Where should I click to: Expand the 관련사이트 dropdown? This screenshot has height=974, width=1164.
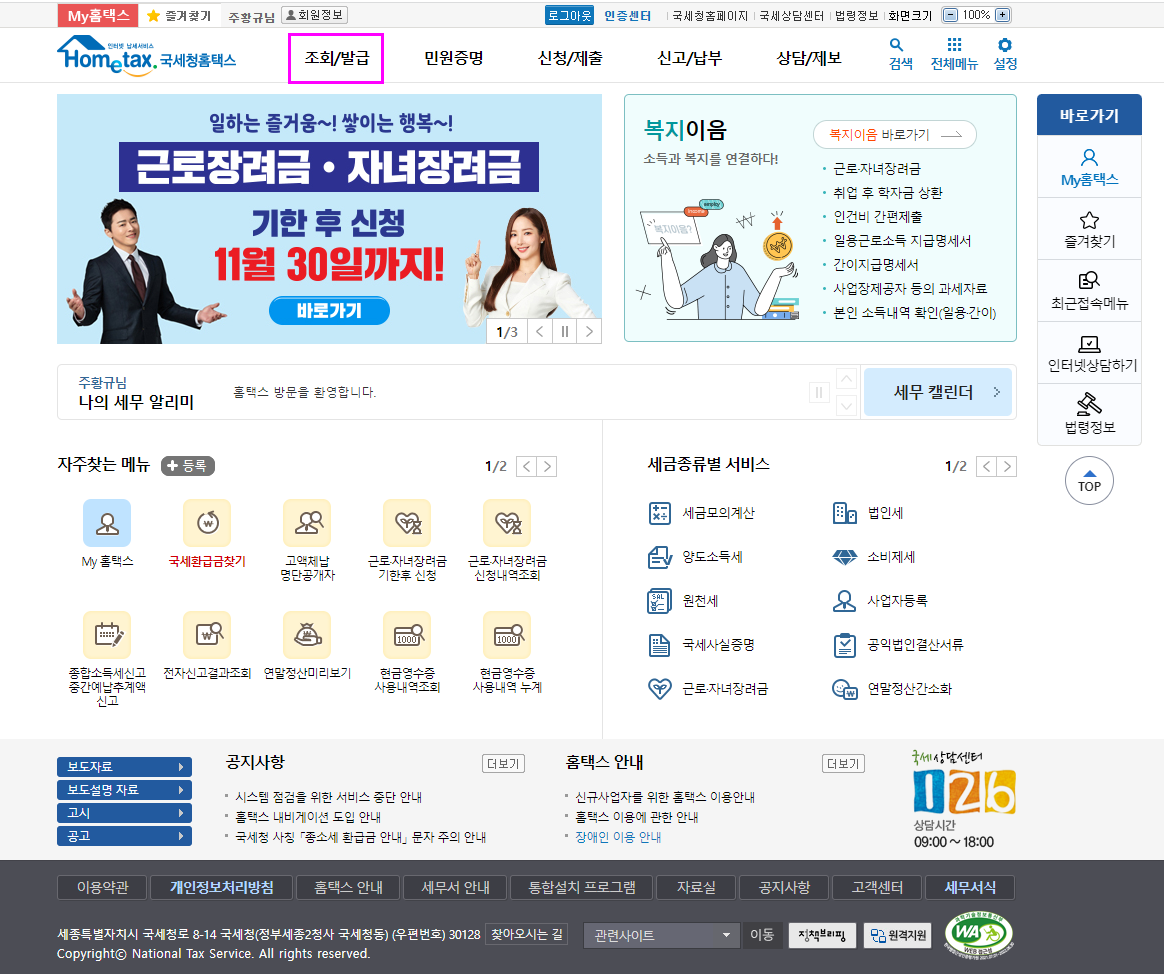coord(661,935)
